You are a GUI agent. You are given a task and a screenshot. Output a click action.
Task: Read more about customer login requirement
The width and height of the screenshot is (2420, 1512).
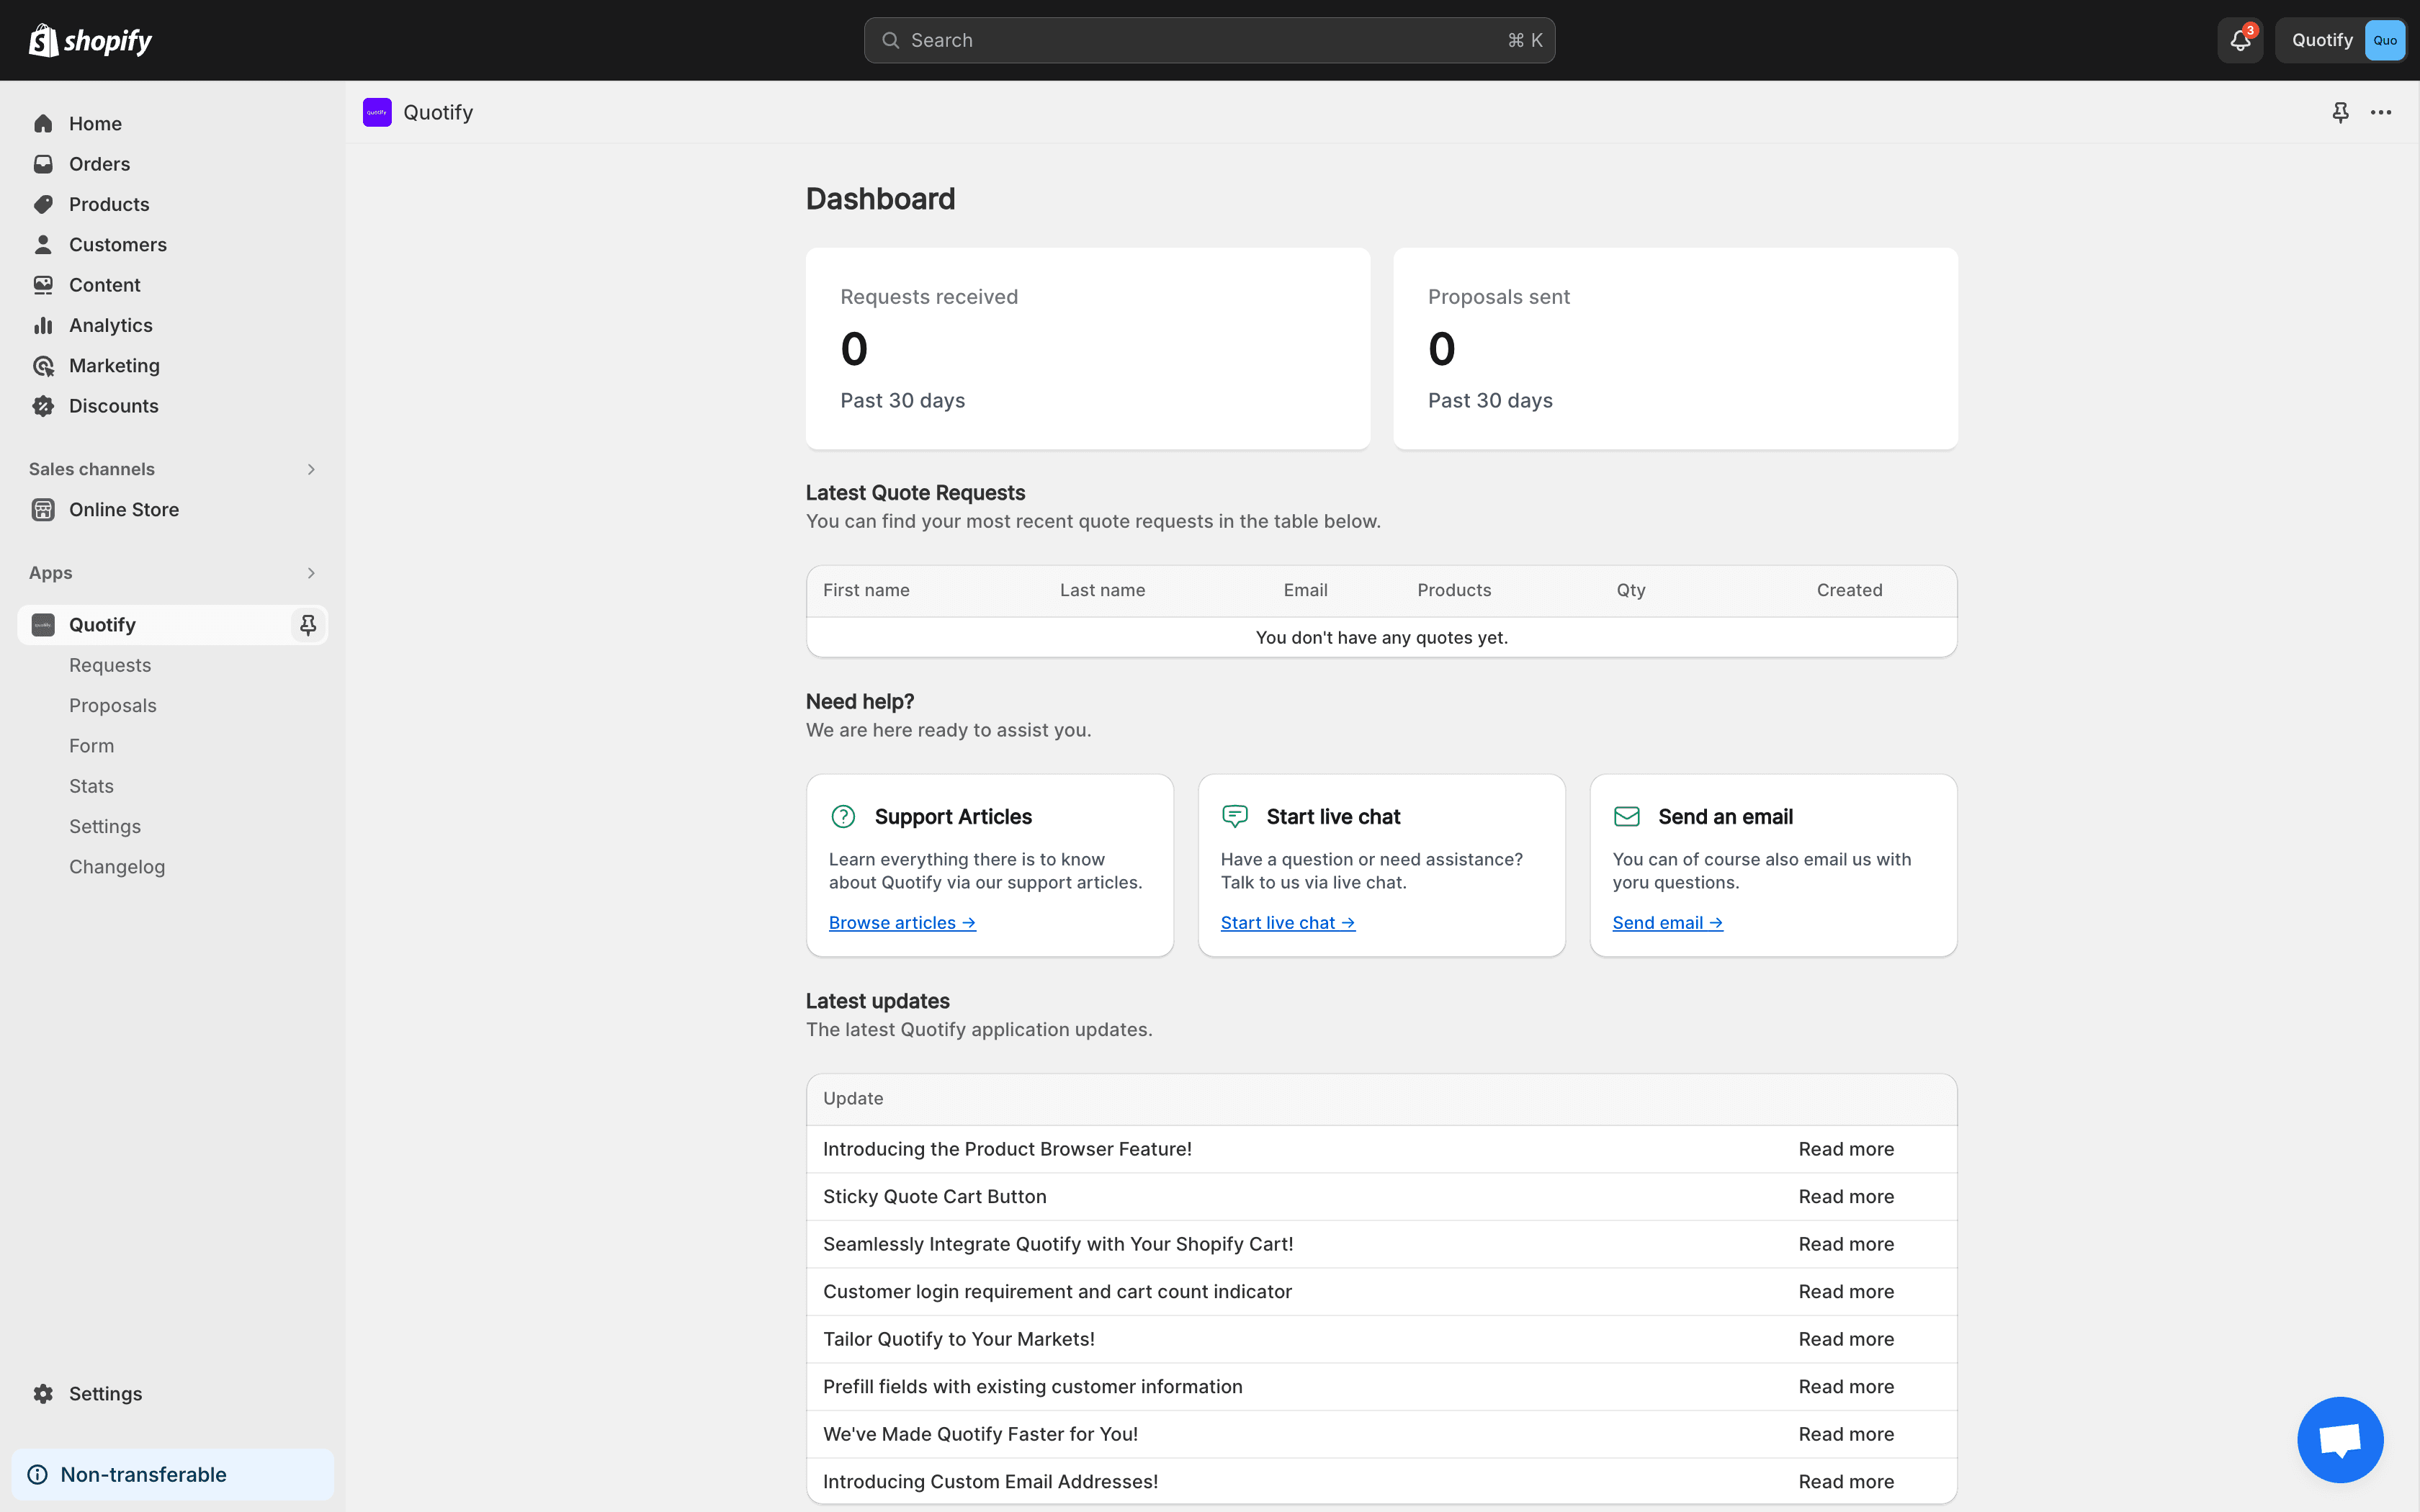pos(1846,1291)
